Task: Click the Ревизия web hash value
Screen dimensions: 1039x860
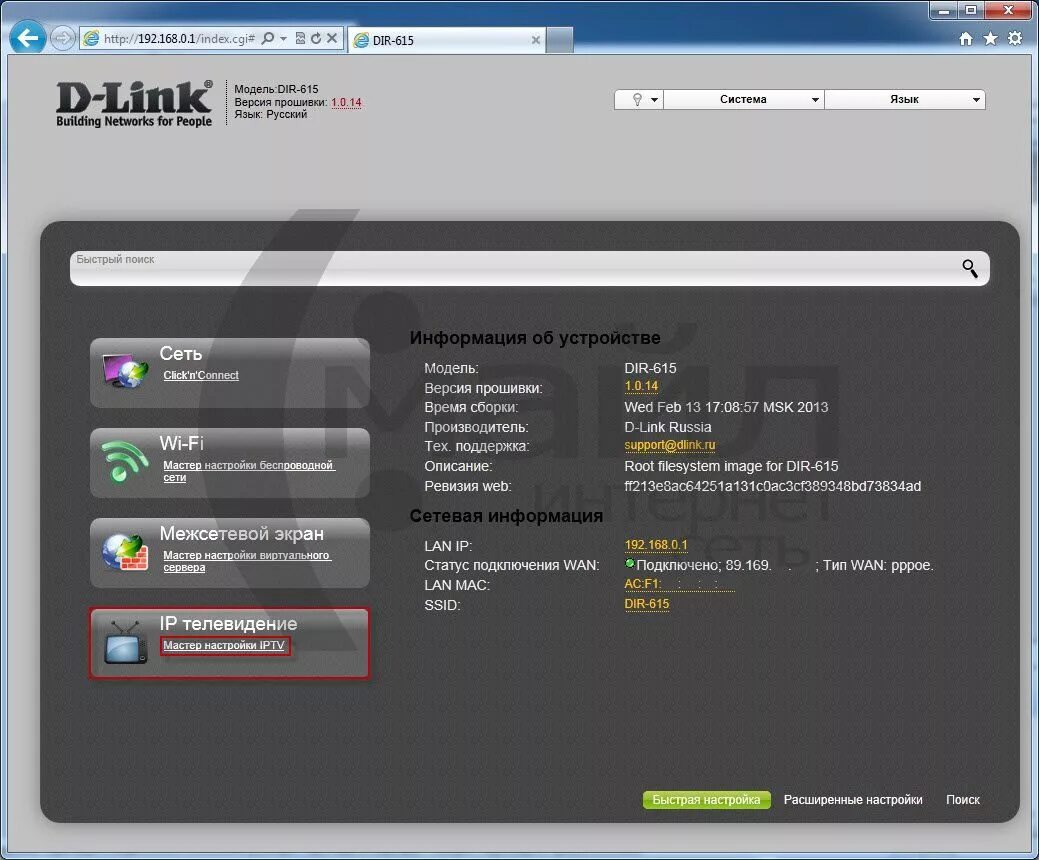Action: coord(773,486)
